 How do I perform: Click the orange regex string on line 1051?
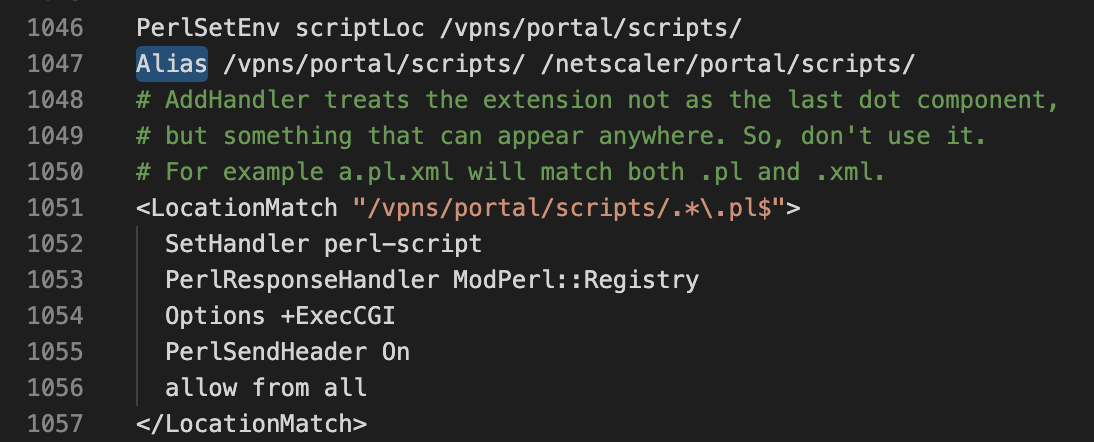[x=569, y=208]
